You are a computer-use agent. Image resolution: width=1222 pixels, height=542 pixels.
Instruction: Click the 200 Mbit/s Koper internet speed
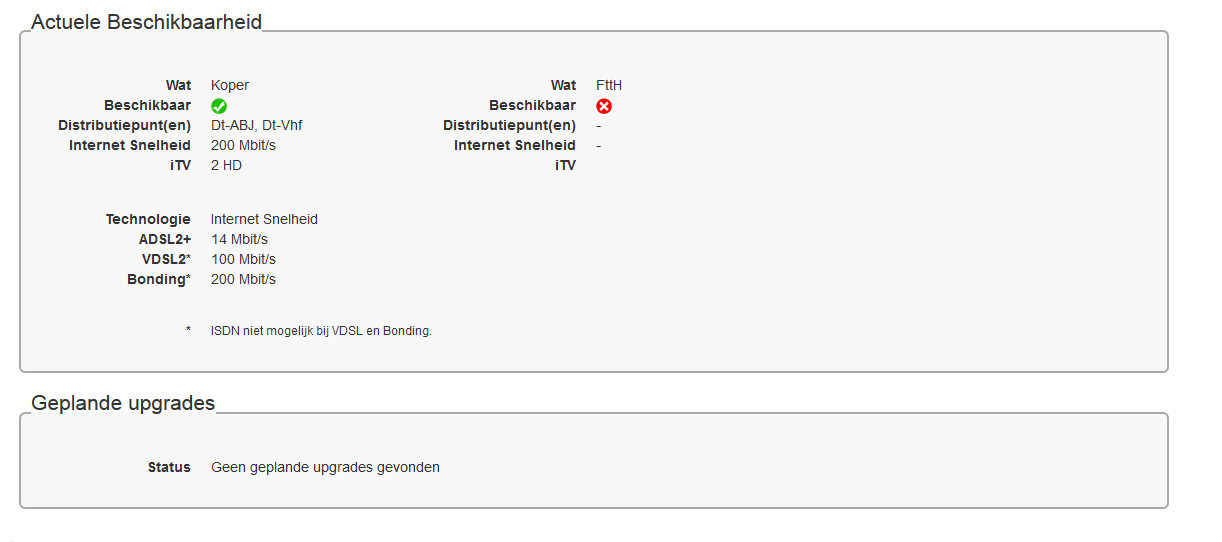(244, 145)
